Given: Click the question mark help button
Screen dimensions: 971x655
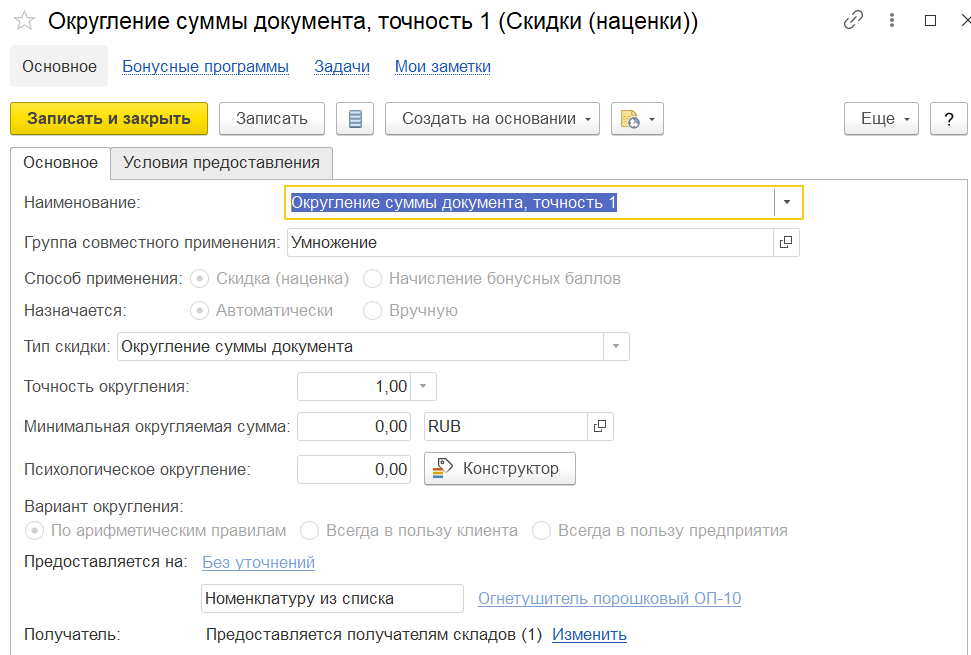Looking at the screenshot, I should click(x=948, y=118).
